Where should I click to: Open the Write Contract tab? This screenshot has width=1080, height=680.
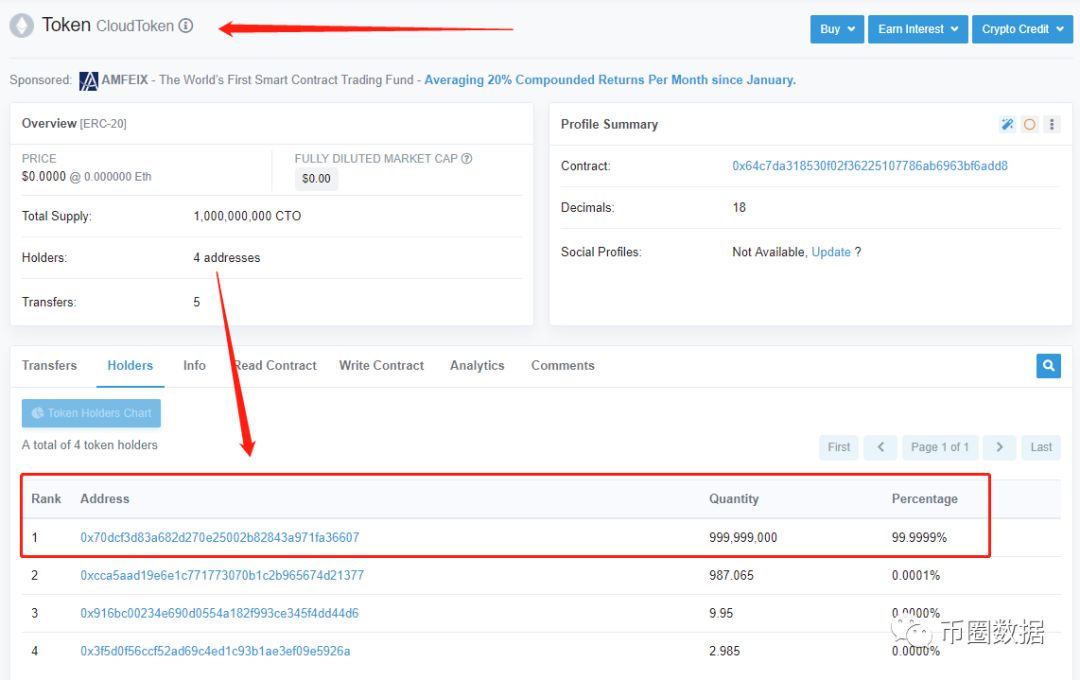tap(381, 365)
